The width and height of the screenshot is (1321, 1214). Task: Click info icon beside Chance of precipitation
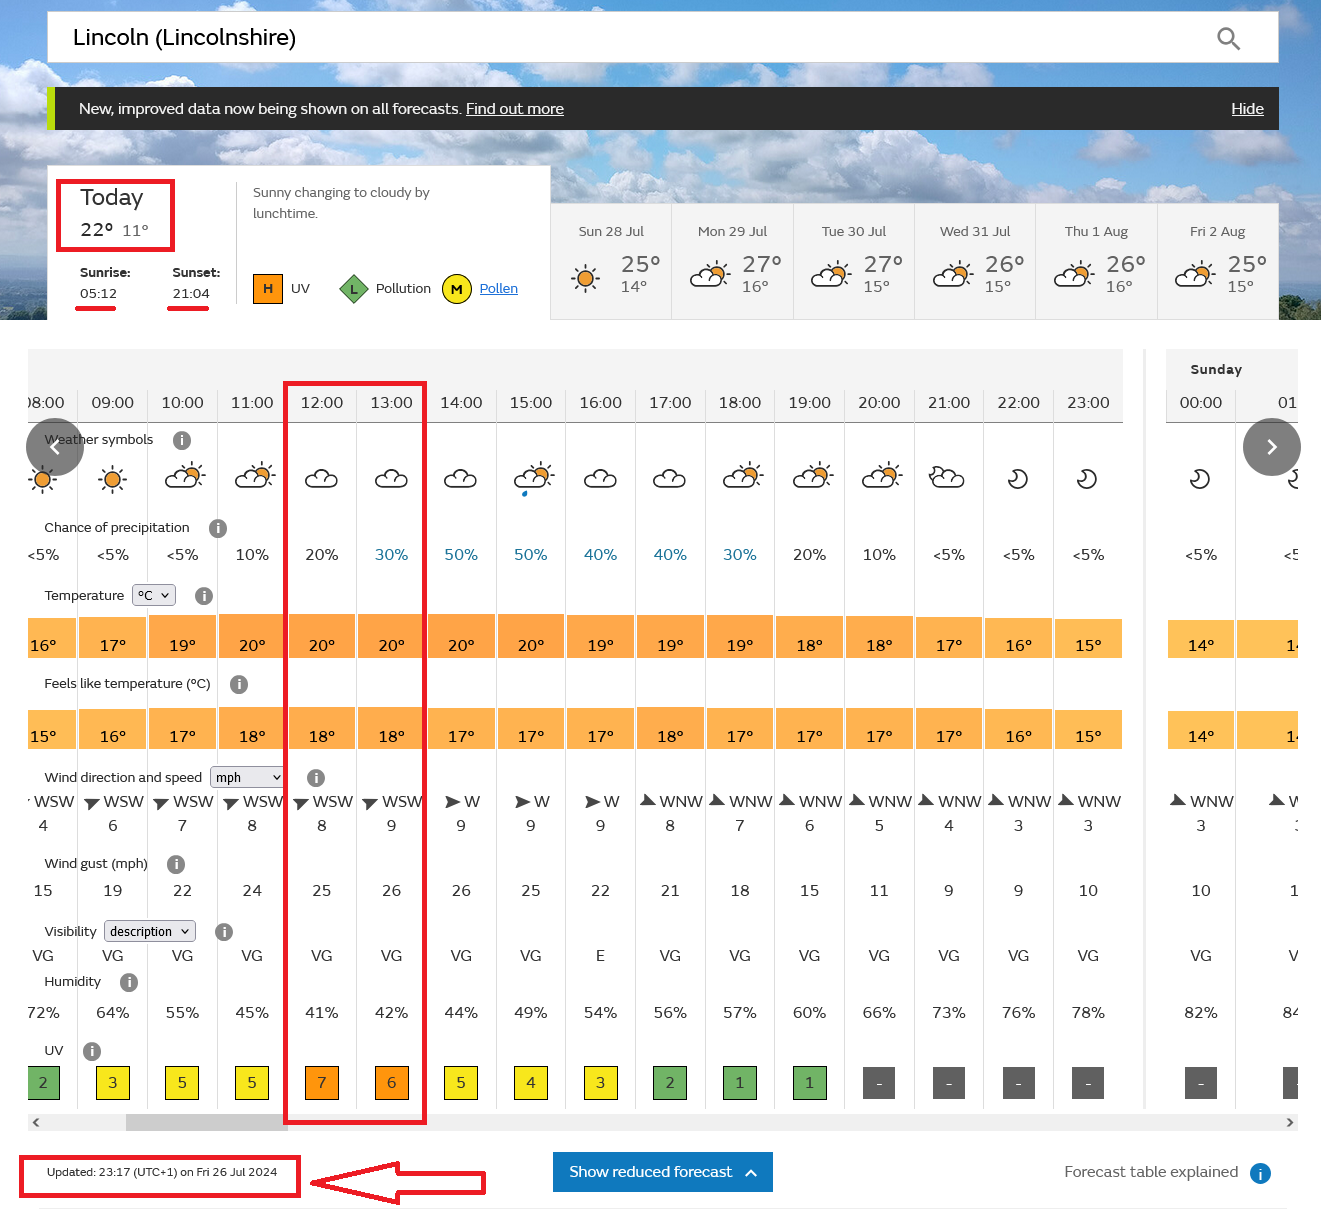coord(217,528)
